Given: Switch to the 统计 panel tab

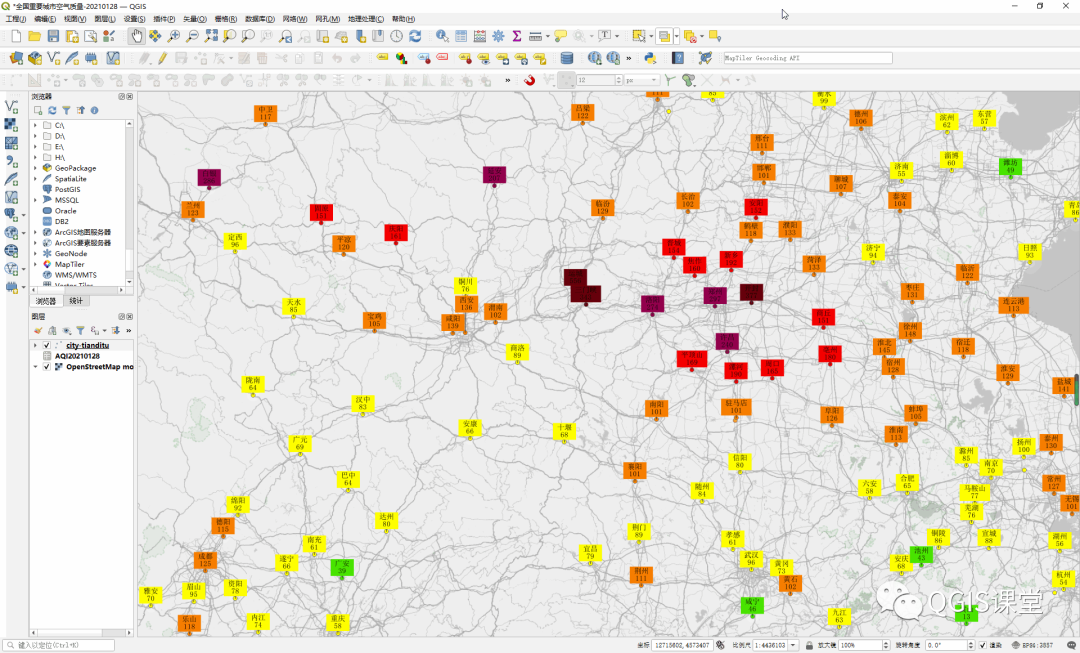Looking at the screenshot, I should tap(76, 301).
